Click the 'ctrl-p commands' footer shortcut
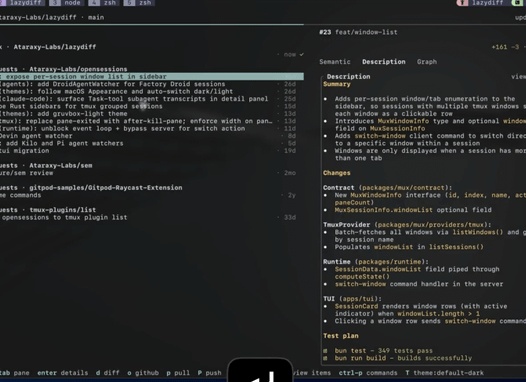 click(368, 373)
